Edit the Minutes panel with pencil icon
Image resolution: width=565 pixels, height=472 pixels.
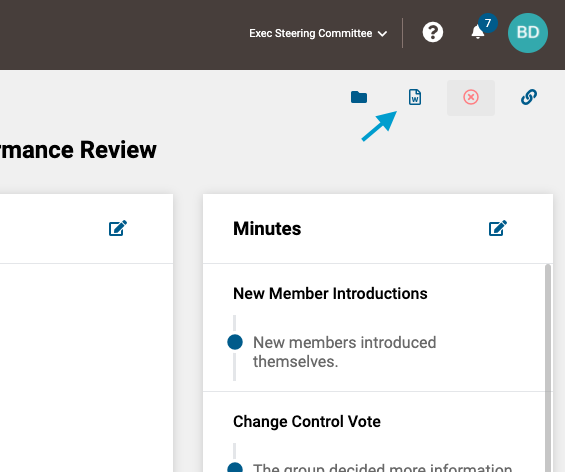click(x=498, y=228)
